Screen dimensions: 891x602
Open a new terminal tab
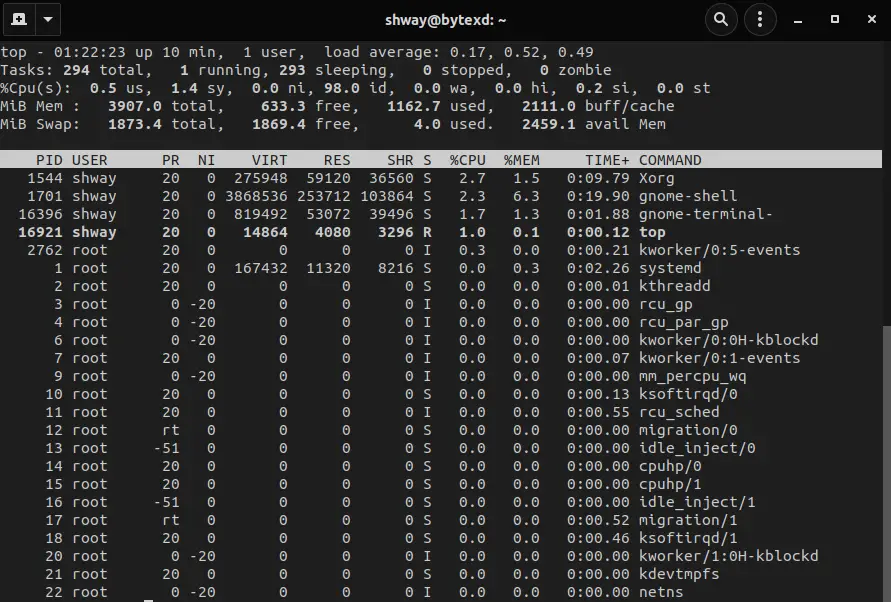(19, 19)
